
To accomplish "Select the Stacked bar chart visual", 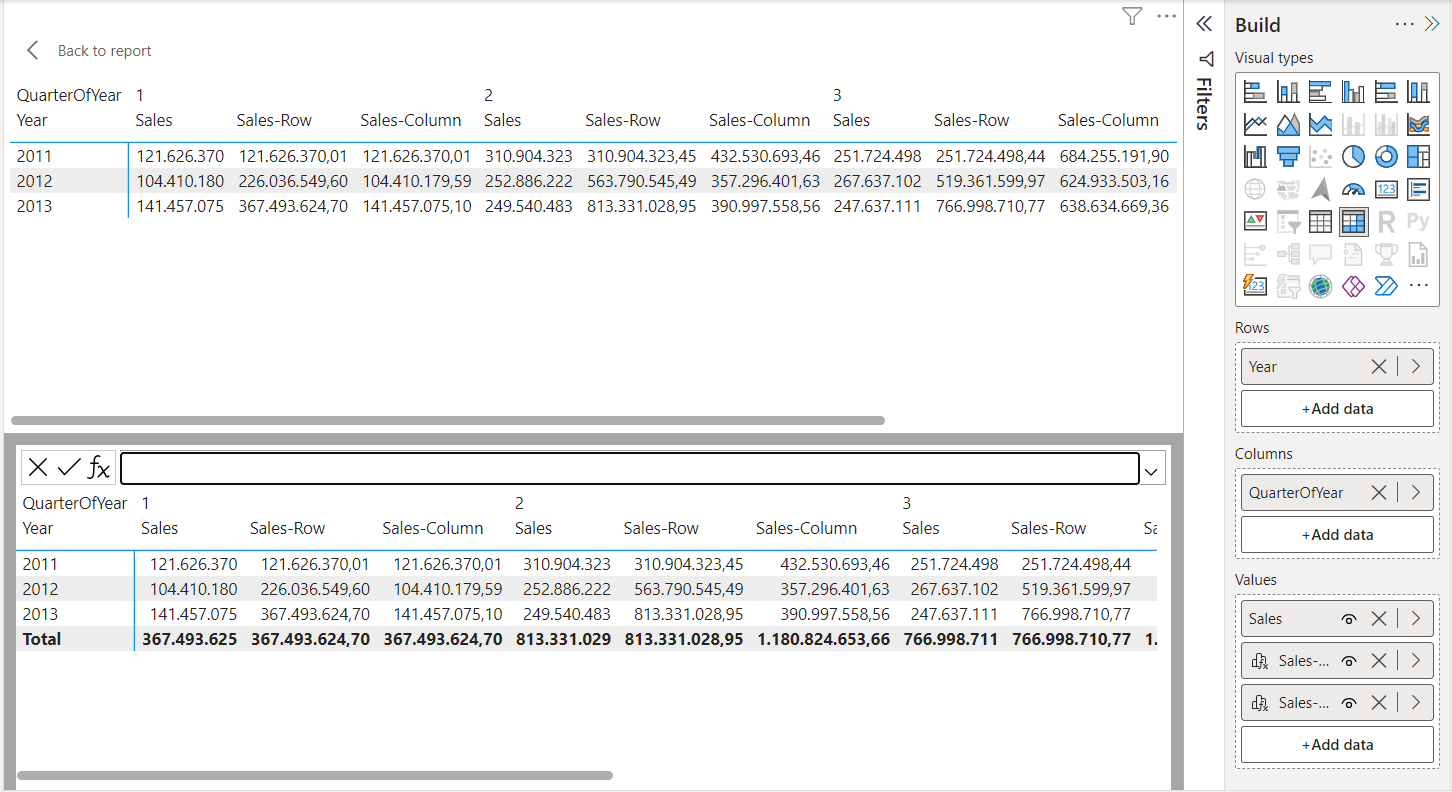I will point(1255,92).
